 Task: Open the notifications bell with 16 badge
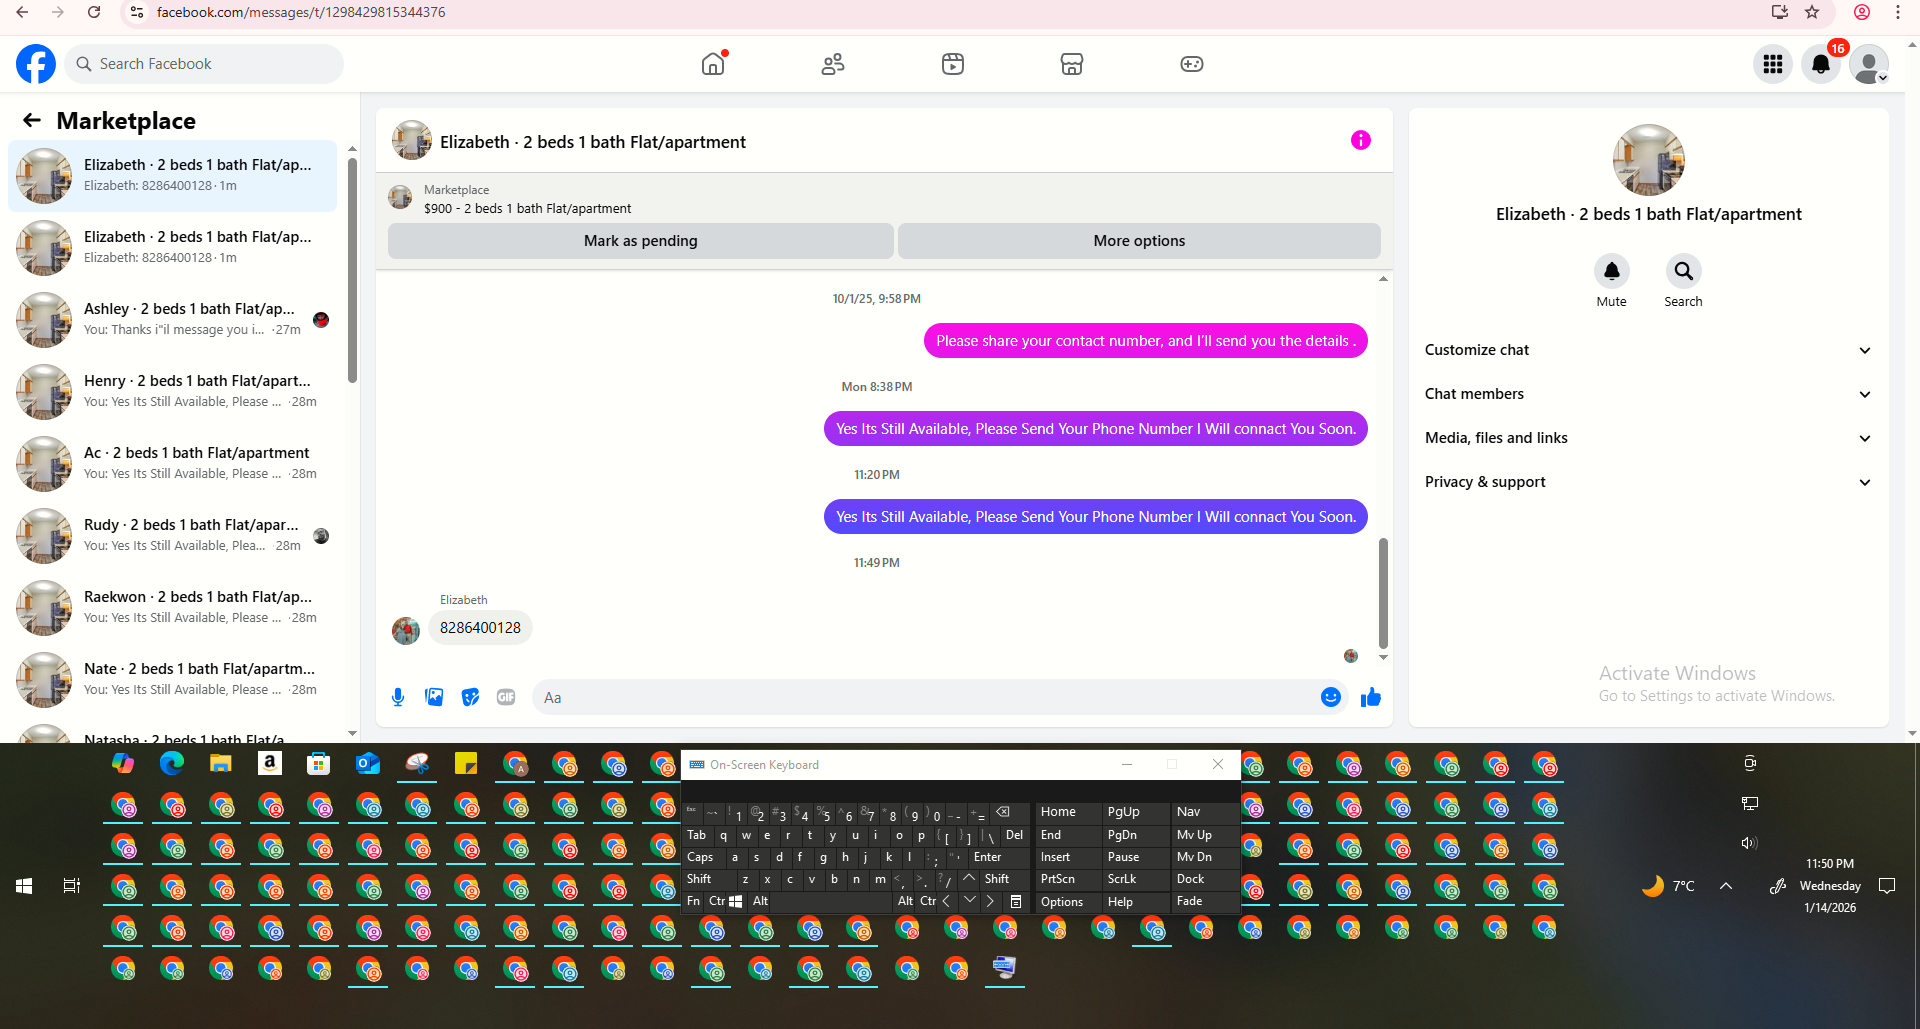click(1821, 64)
